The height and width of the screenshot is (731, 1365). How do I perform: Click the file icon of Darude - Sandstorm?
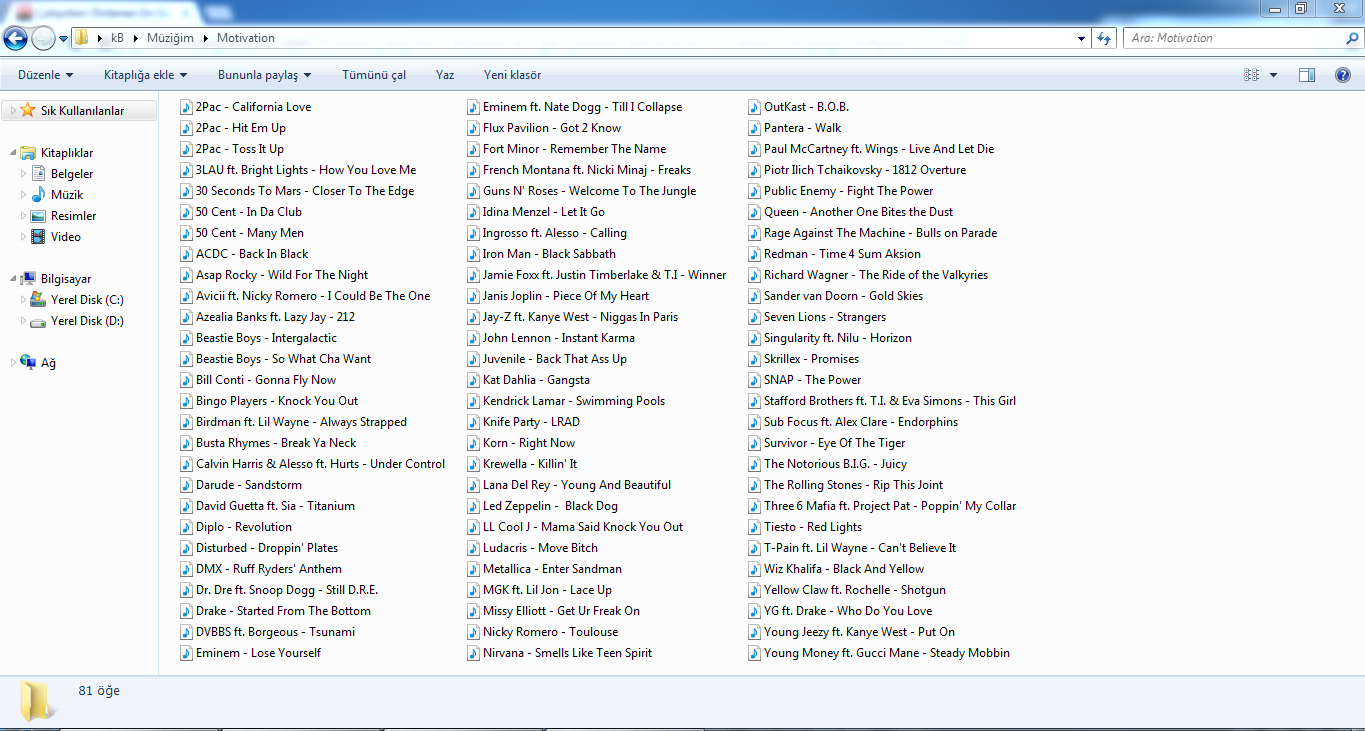click(x=187, y=485)
